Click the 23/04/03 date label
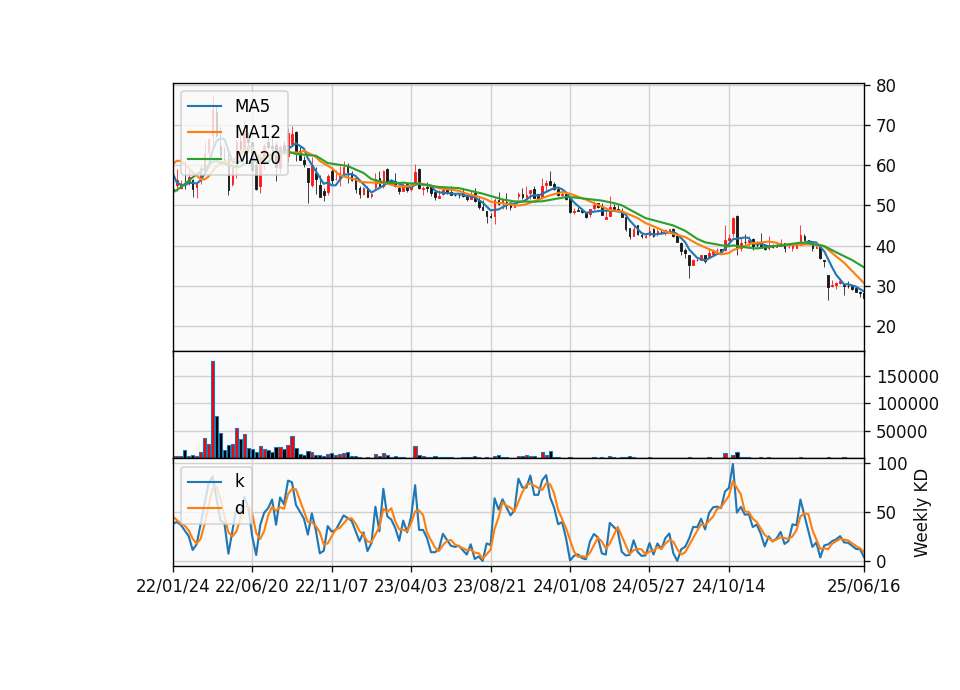This screenshot has height=690, width=960. point(411,586)
